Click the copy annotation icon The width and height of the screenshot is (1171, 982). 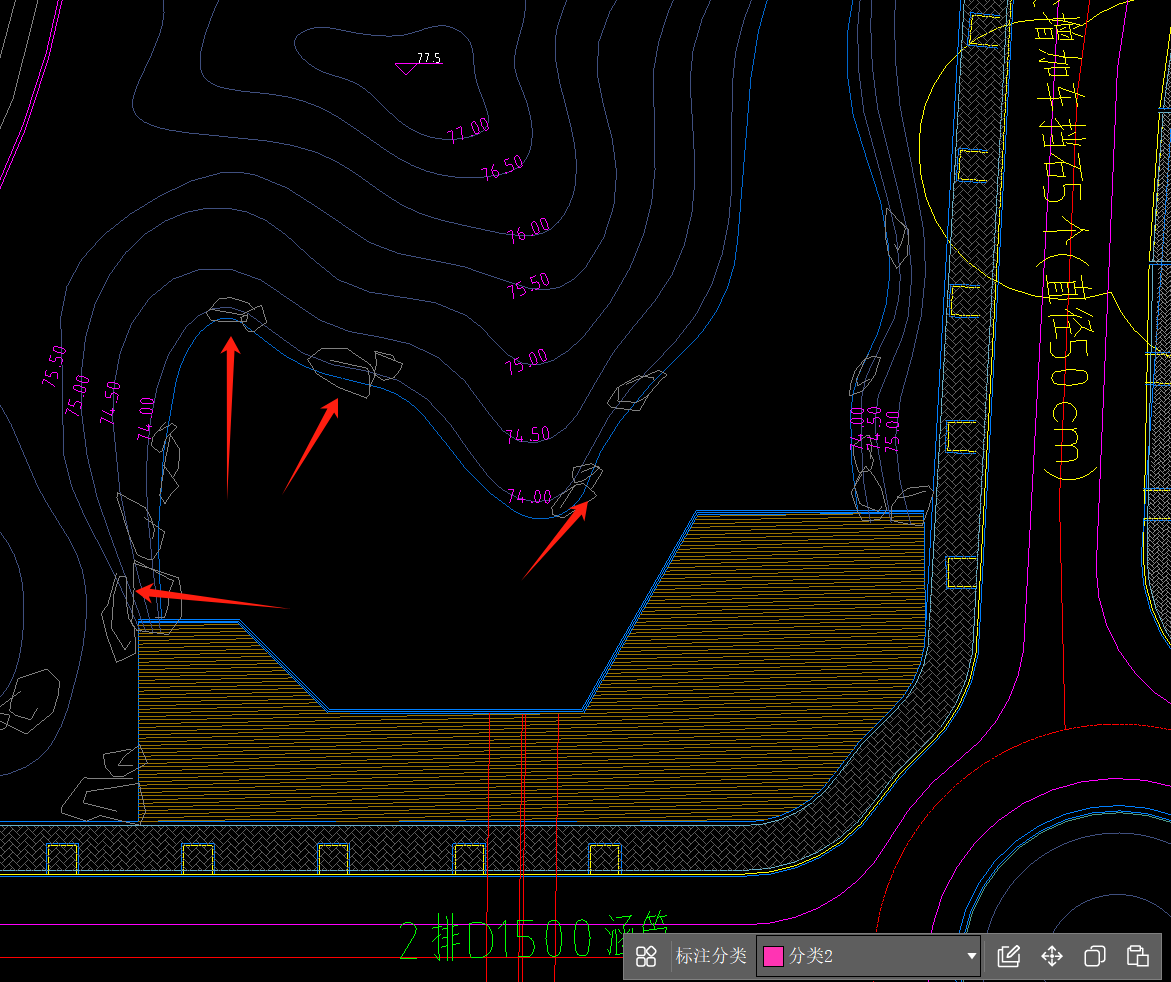[x=1094, y=956]
